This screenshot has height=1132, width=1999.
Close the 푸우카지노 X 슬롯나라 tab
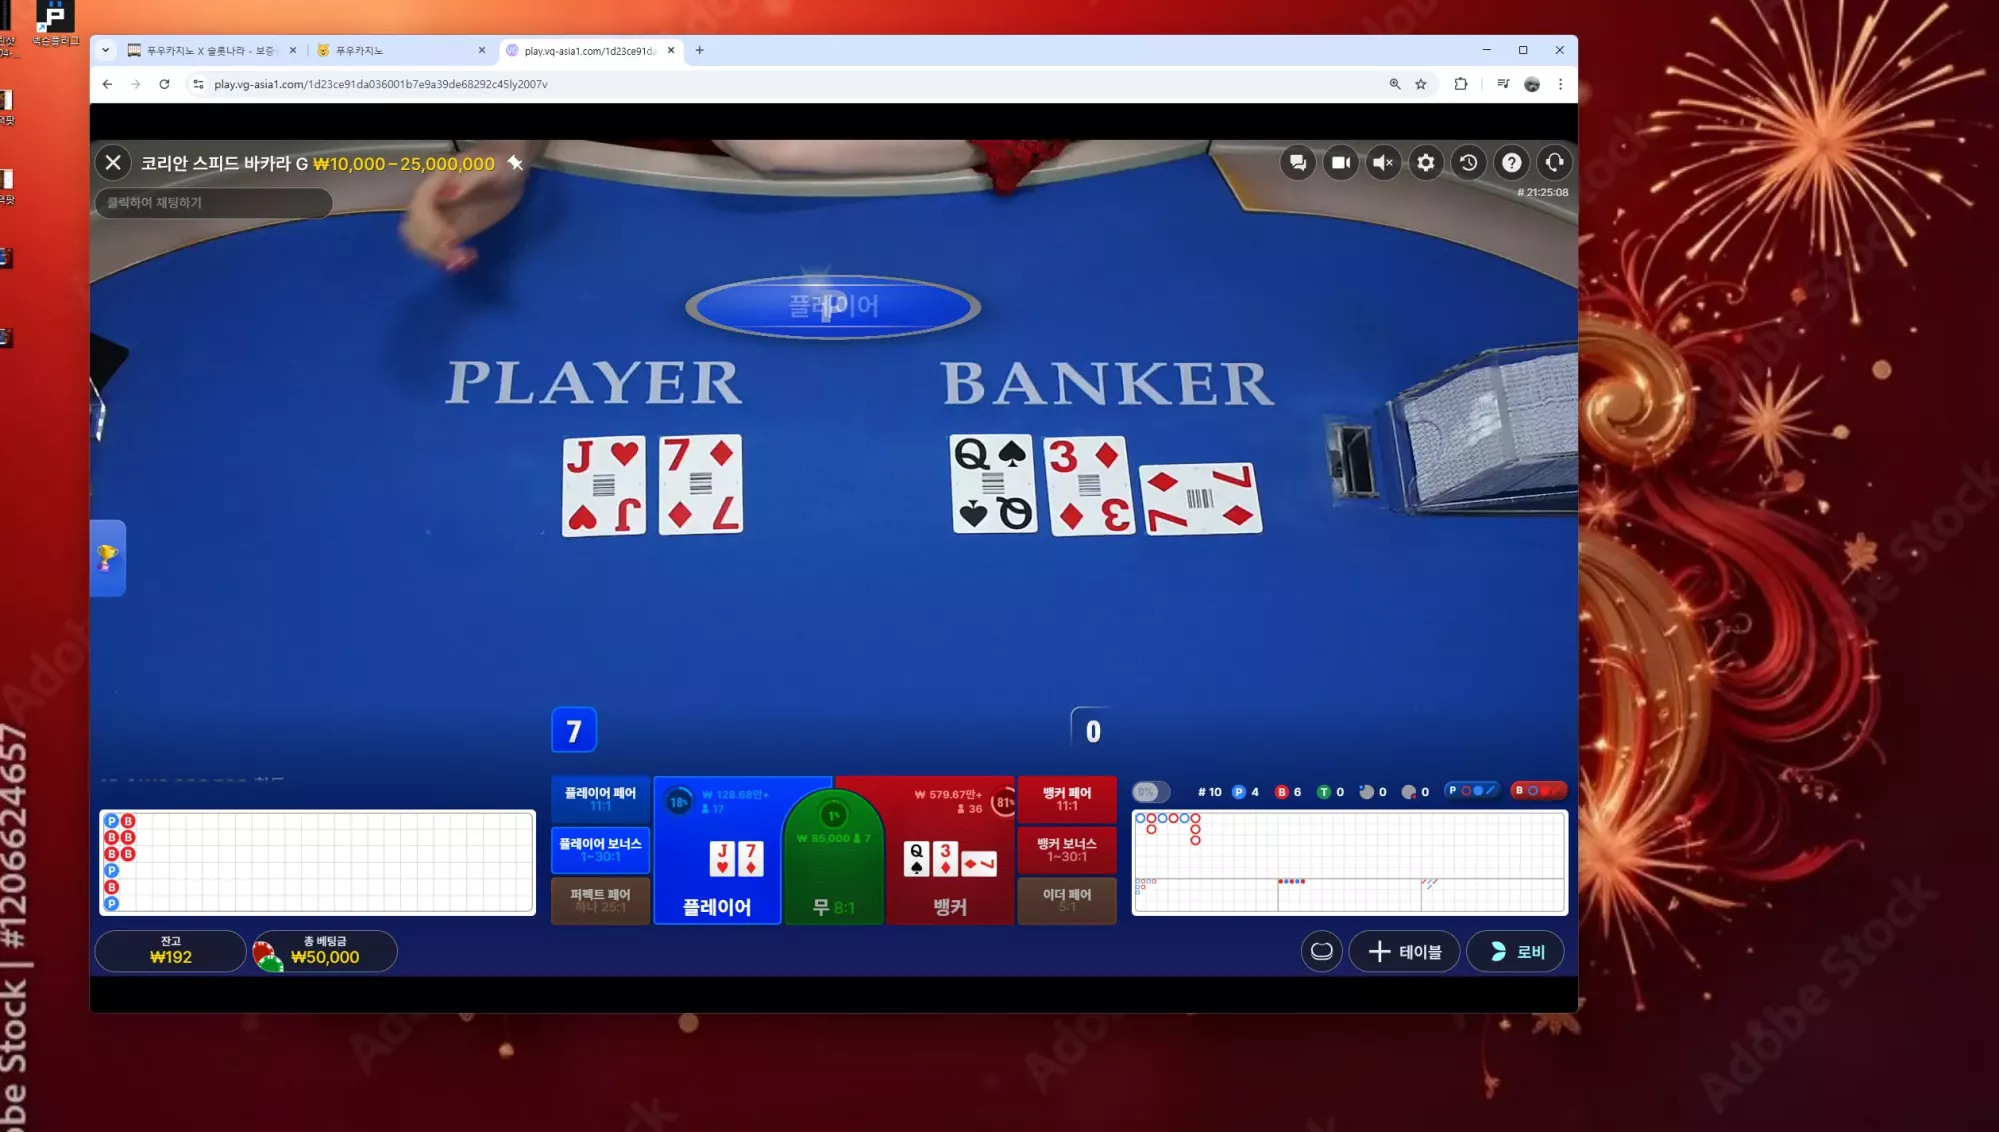(x=293, y=50)
